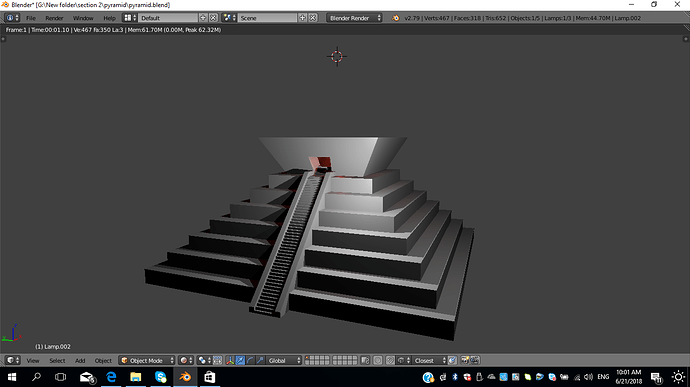Open the Mail app from taskbar
Image resolution: width=690 pixels, height=387 pixels.
tap(87, 377)
